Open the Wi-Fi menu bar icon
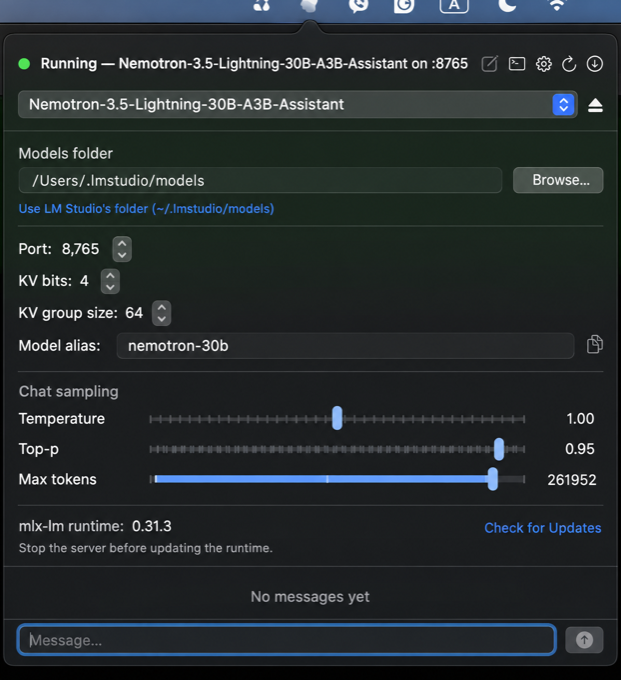This screenshot has height=680, width=621. (557, 5)
